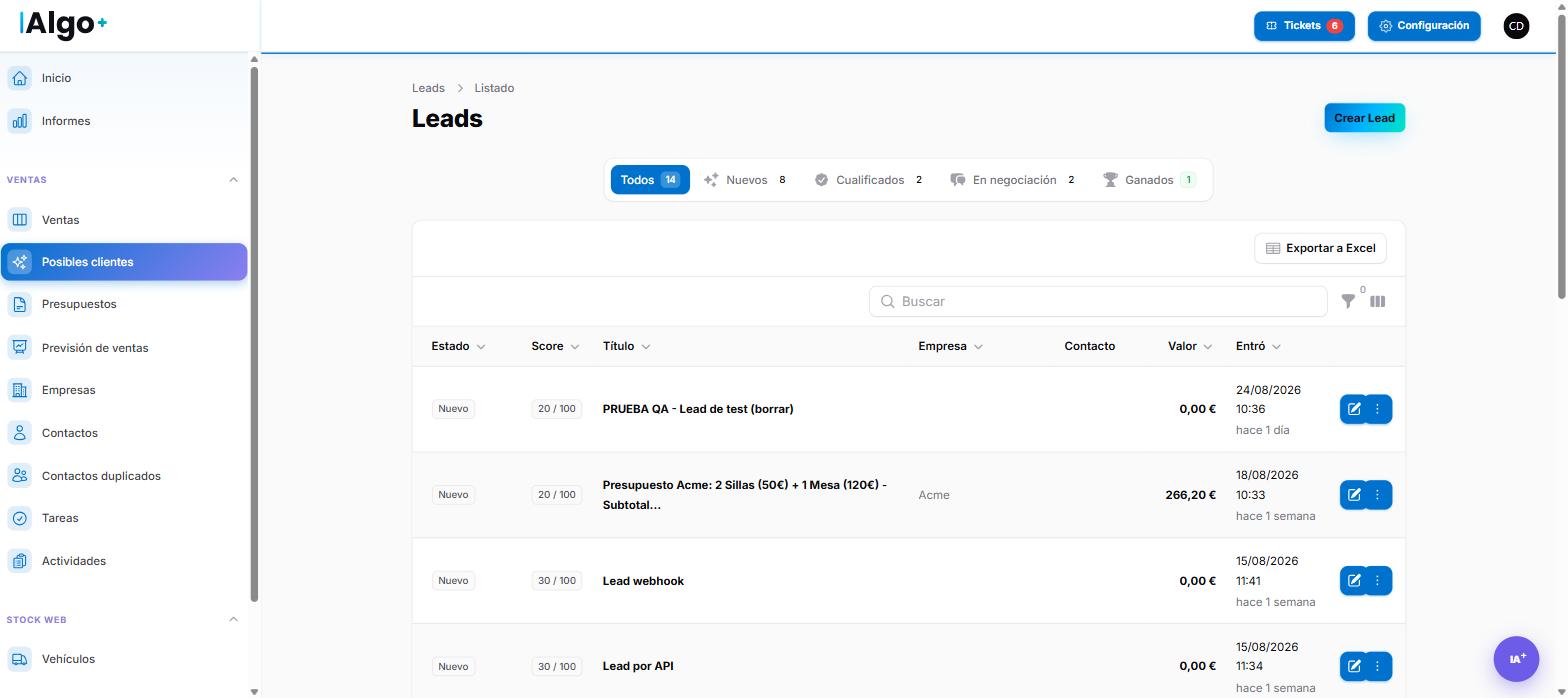Switch to the Ganados tab

coord(1150,180)
